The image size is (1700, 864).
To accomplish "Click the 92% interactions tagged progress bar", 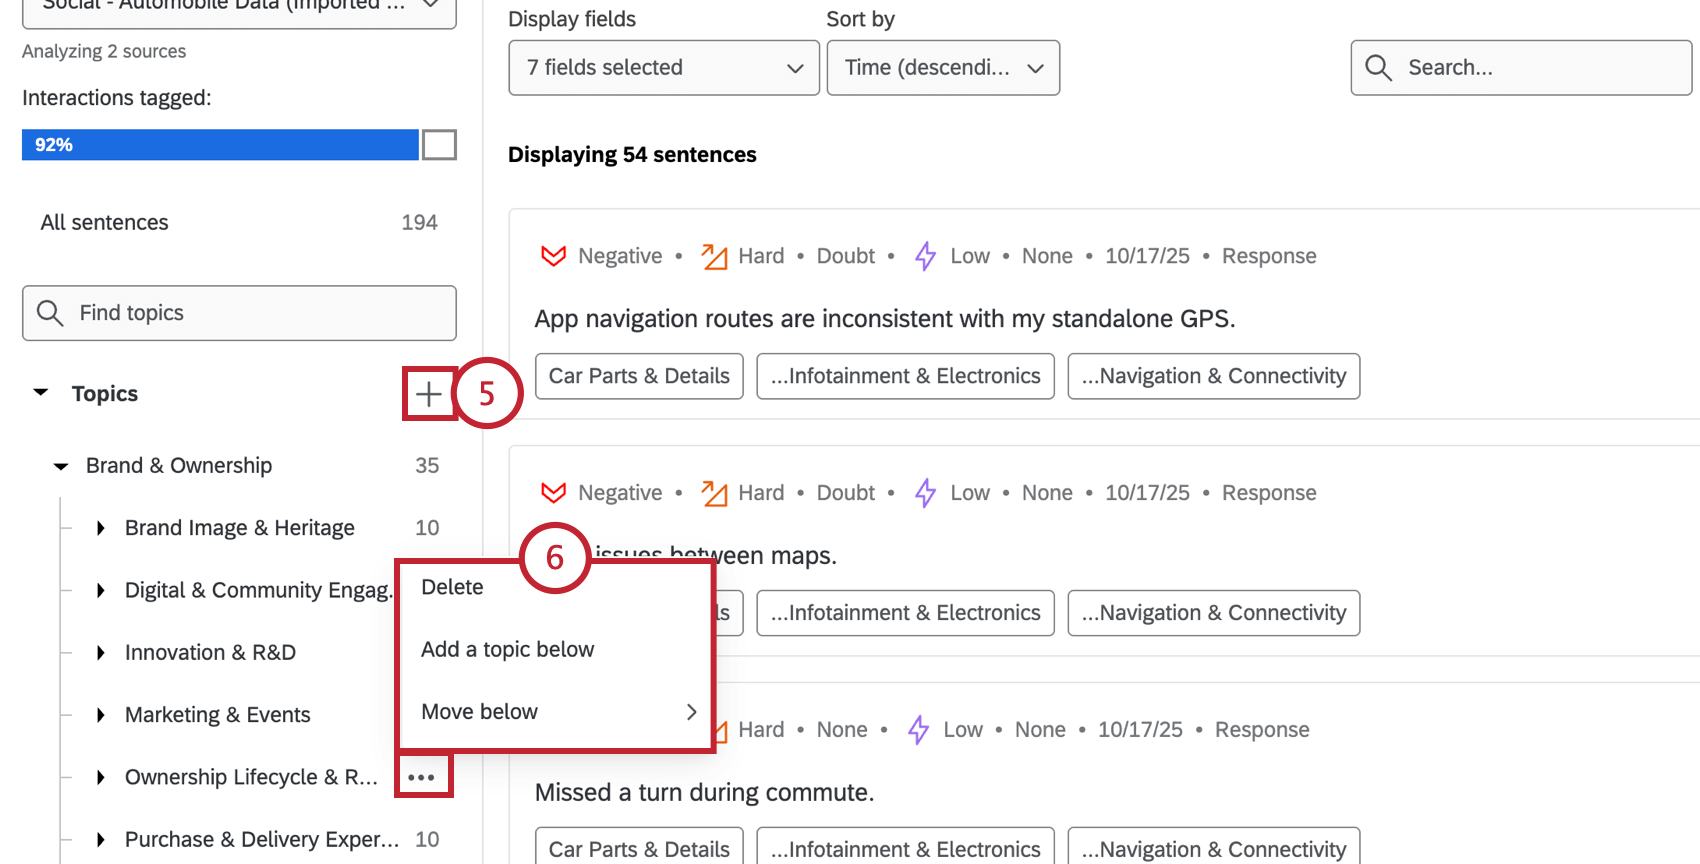I will point(220,144).
